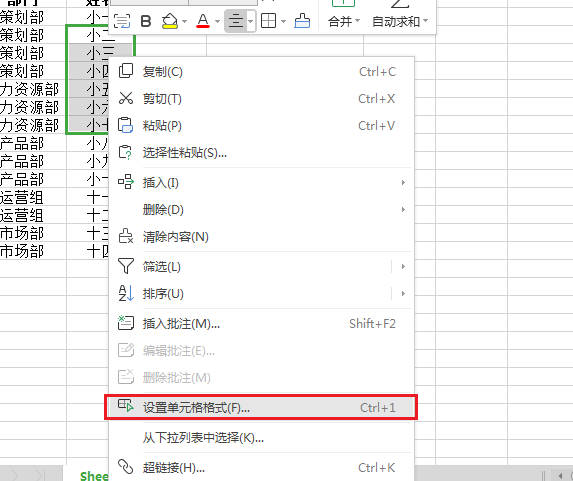Click the paste special clipboard icon
Screen dimensions: 573x481
click(126, 152)
